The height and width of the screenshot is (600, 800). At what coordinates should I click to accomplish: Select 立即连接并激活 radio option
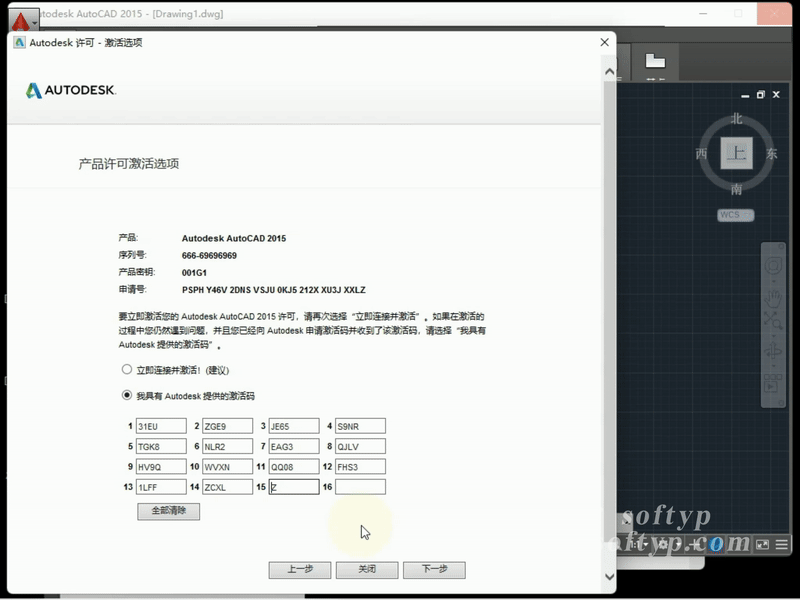127,369
